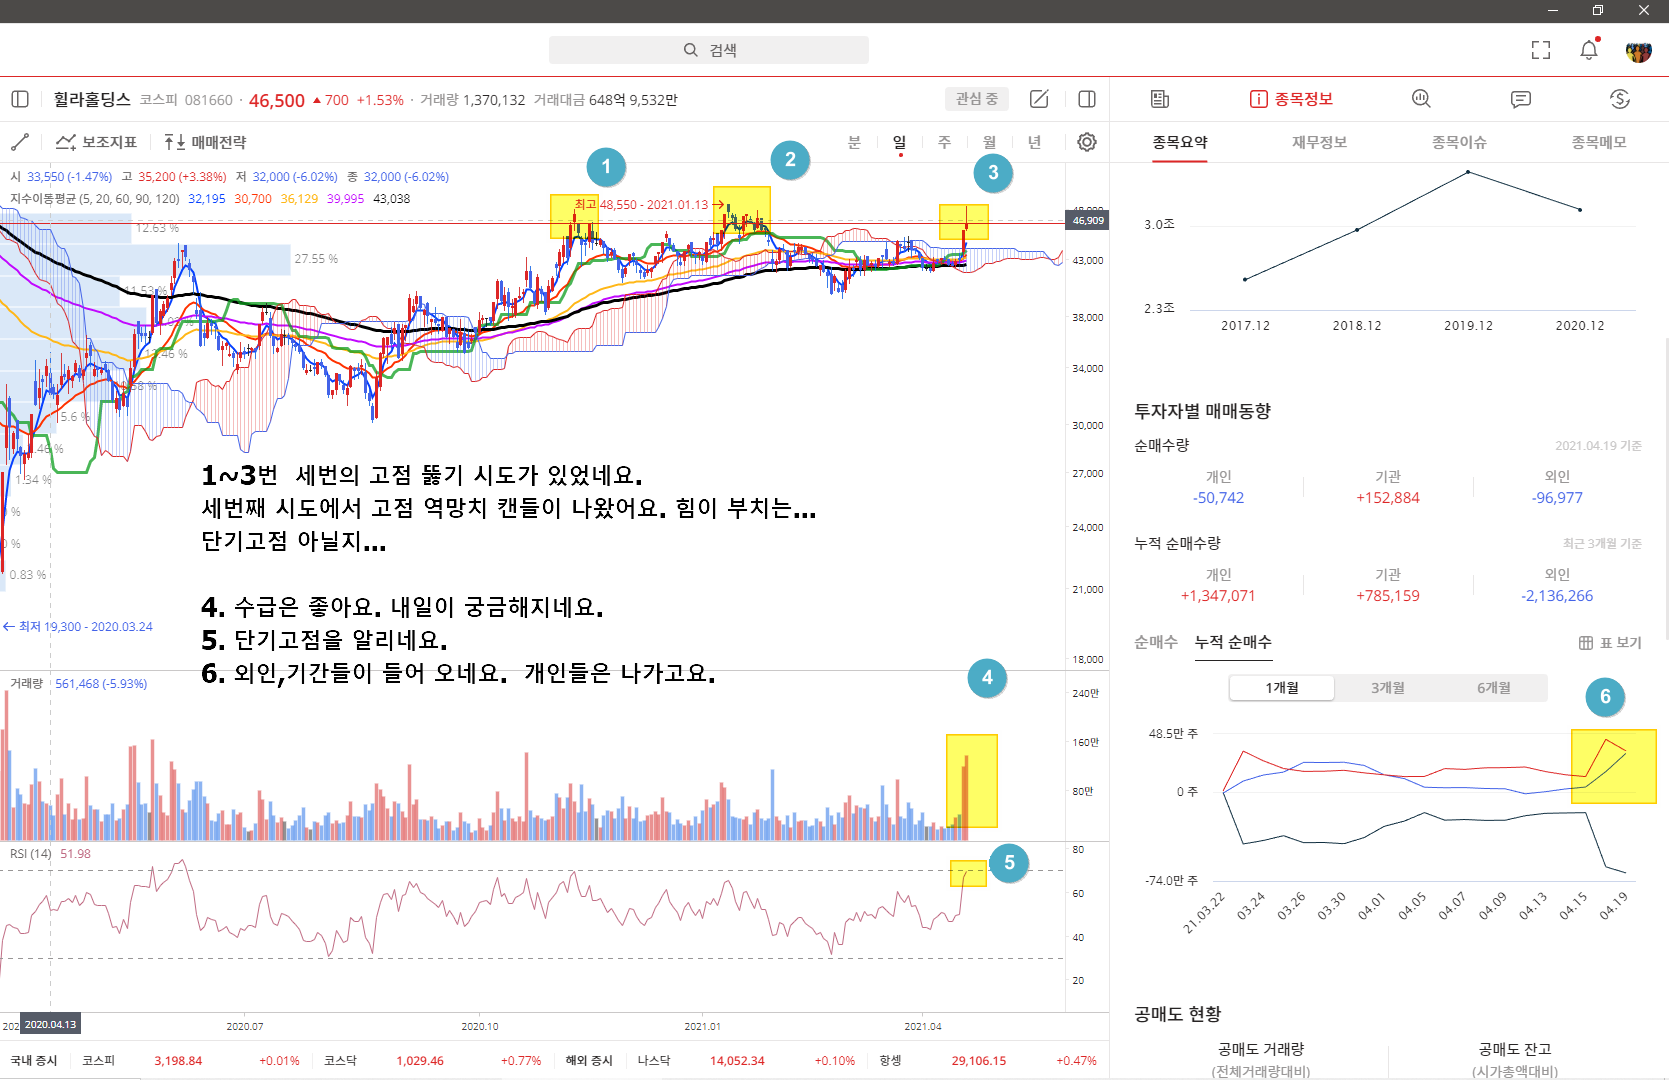
Task: Click the 46,909 price axis marker
Action: 1087,220
